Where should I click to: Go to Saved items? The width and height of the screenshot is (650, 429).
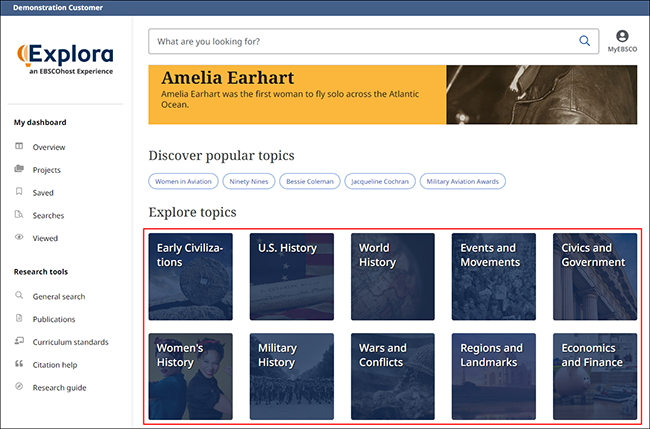(x=43, y=193)
